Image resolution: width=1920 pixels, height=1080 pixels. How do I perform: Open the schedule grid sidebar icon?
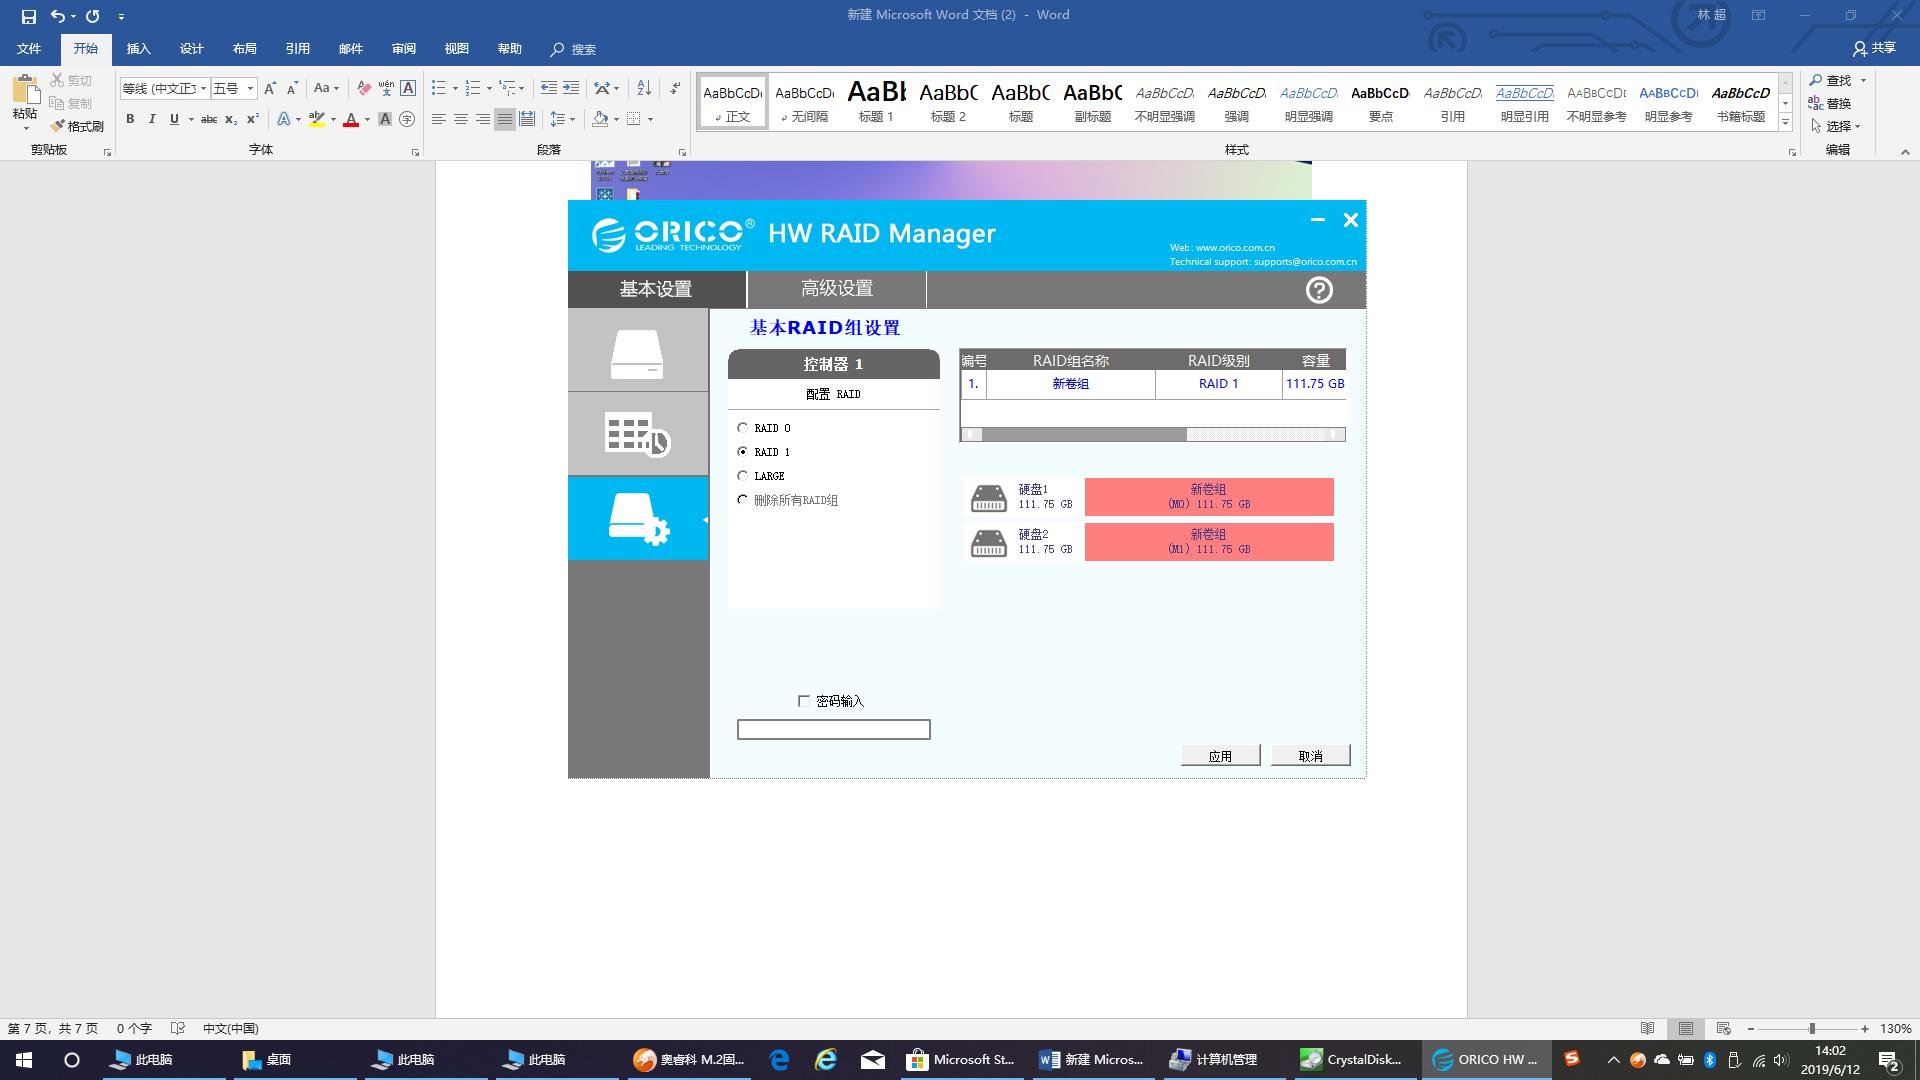(637, 434)
